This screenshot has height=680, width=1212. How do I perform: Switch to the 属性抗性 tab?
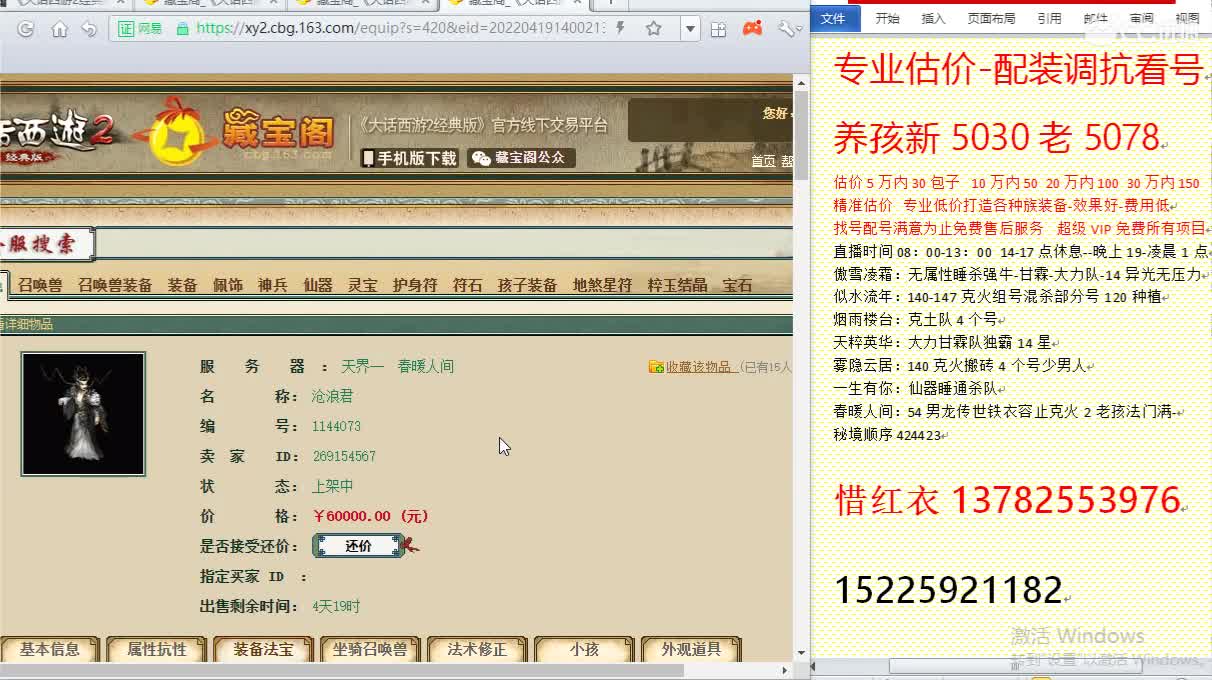click(157, 649)
